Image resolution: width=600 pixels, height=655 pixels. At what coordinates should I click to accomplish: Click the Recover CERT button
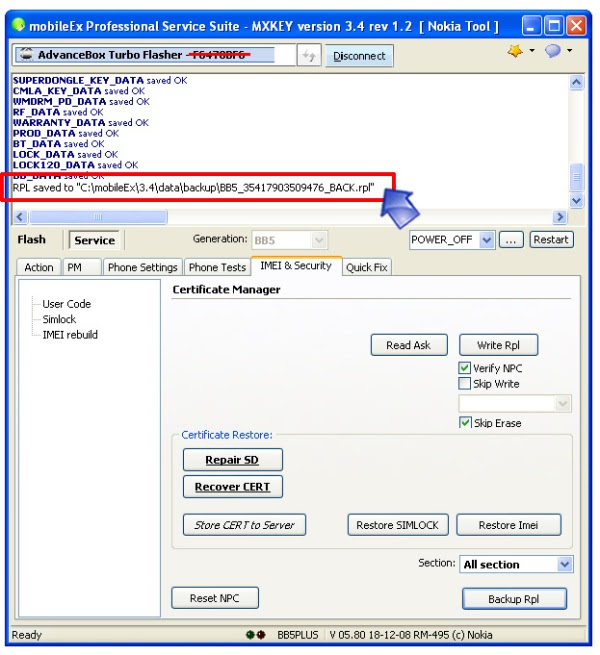[x=233, y=487]
